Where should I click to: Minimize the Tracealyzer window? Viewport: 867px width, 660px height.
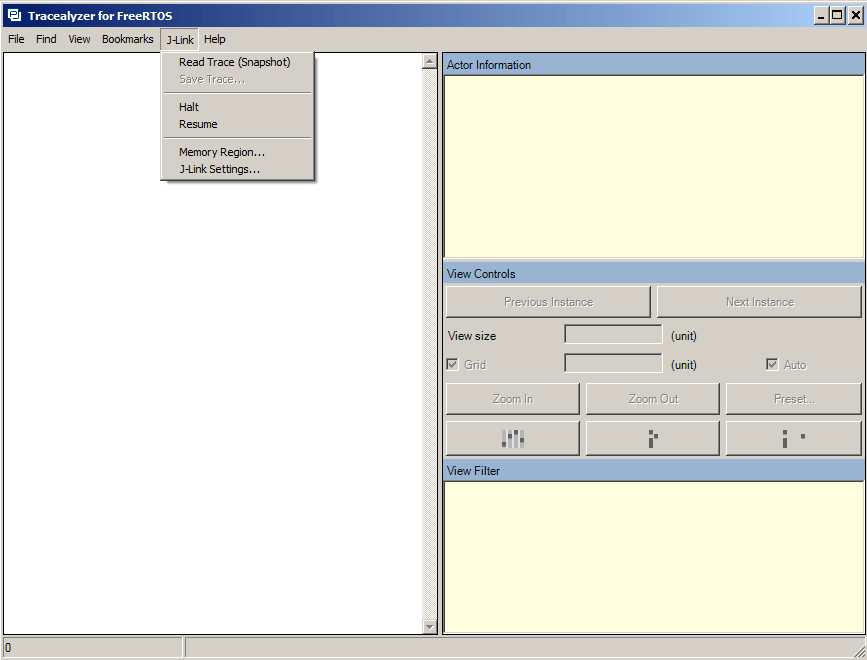pyautogui.click(x=822, y=15)
